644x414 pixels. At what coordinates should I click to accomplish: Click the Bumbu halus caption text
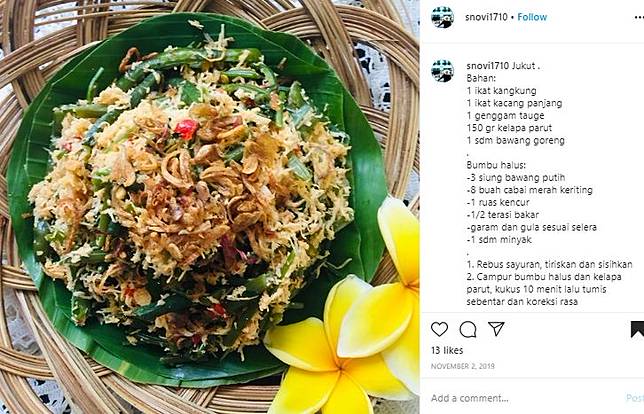[x=496, y=165]
